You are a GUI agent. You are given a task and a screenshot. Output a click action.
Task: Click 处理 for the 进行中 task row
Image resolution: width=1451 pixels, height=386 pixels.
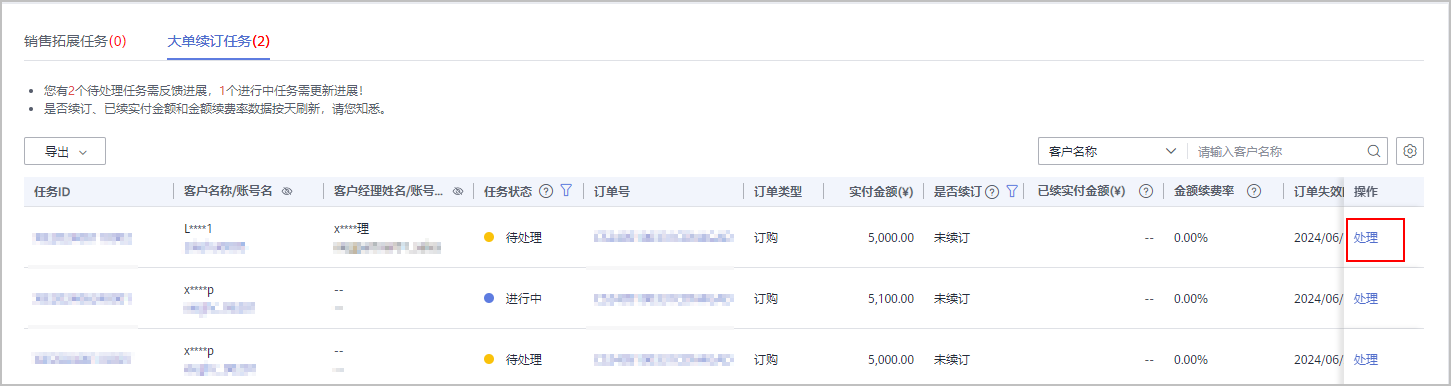[x=1365, y=298]
